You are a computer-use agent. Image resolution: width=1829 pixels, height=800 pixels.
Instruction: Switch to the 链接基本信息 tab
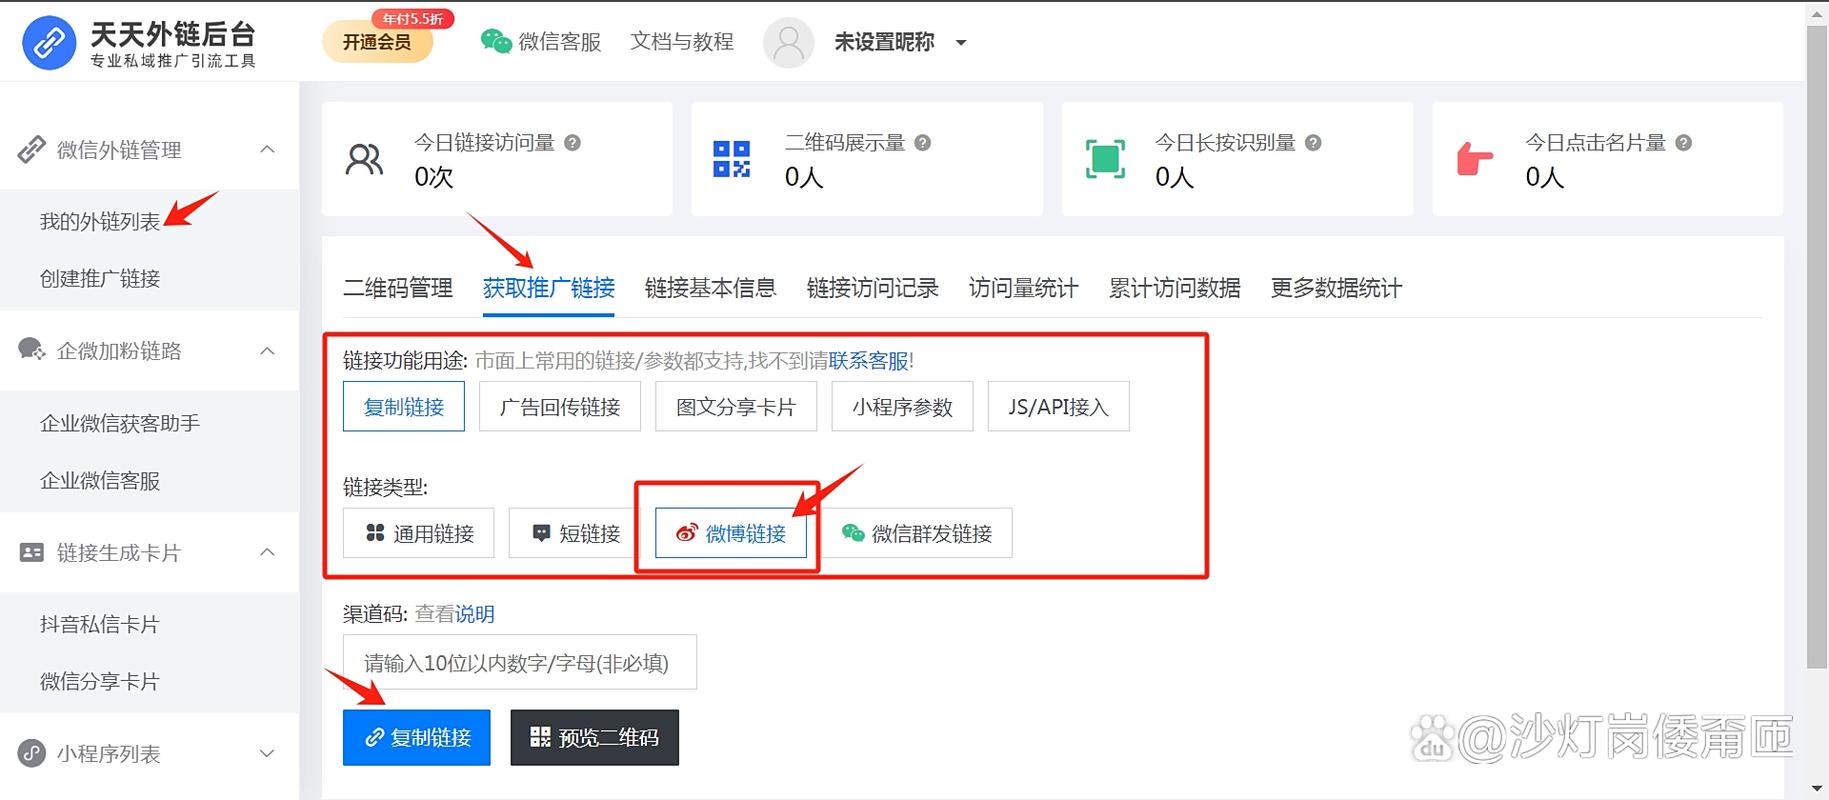click(x=711, y=288)
